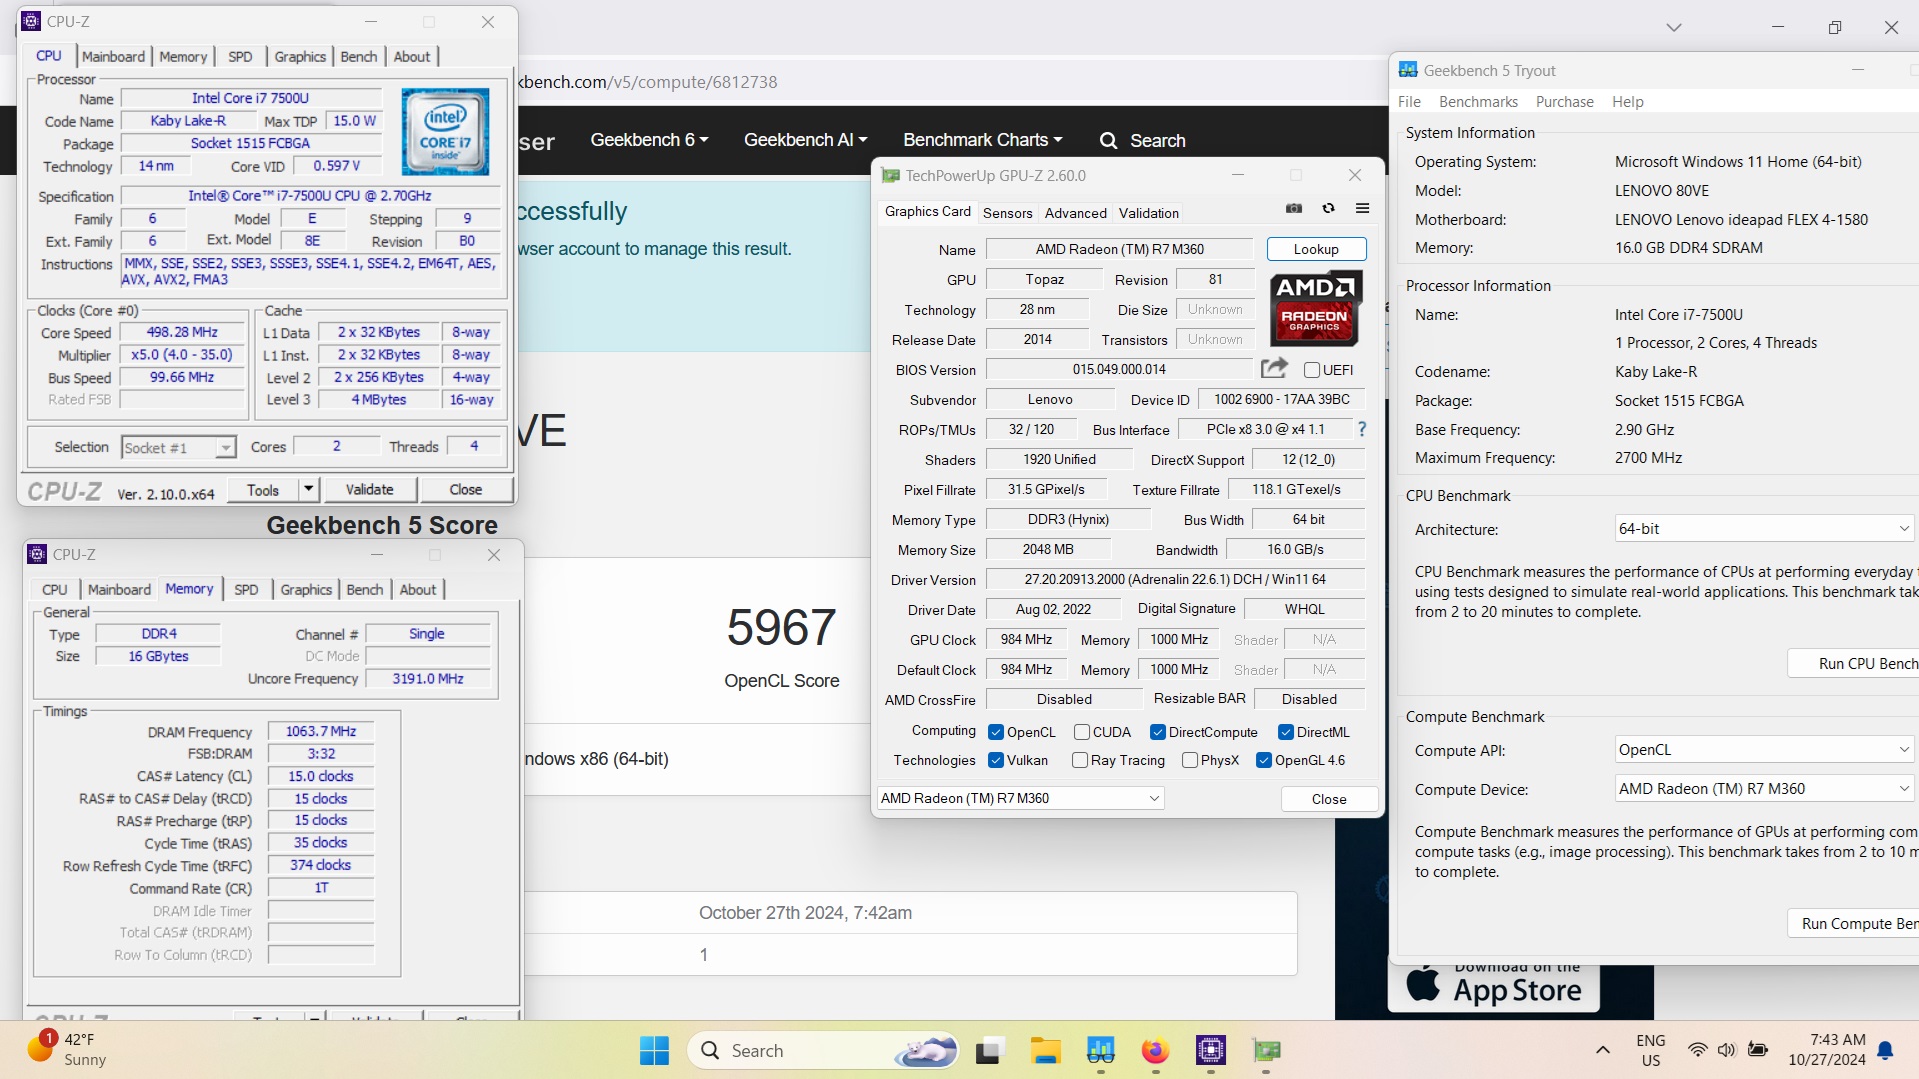
Task: Click the Validate button in CPU-Z
Action: tap(369, 489)
